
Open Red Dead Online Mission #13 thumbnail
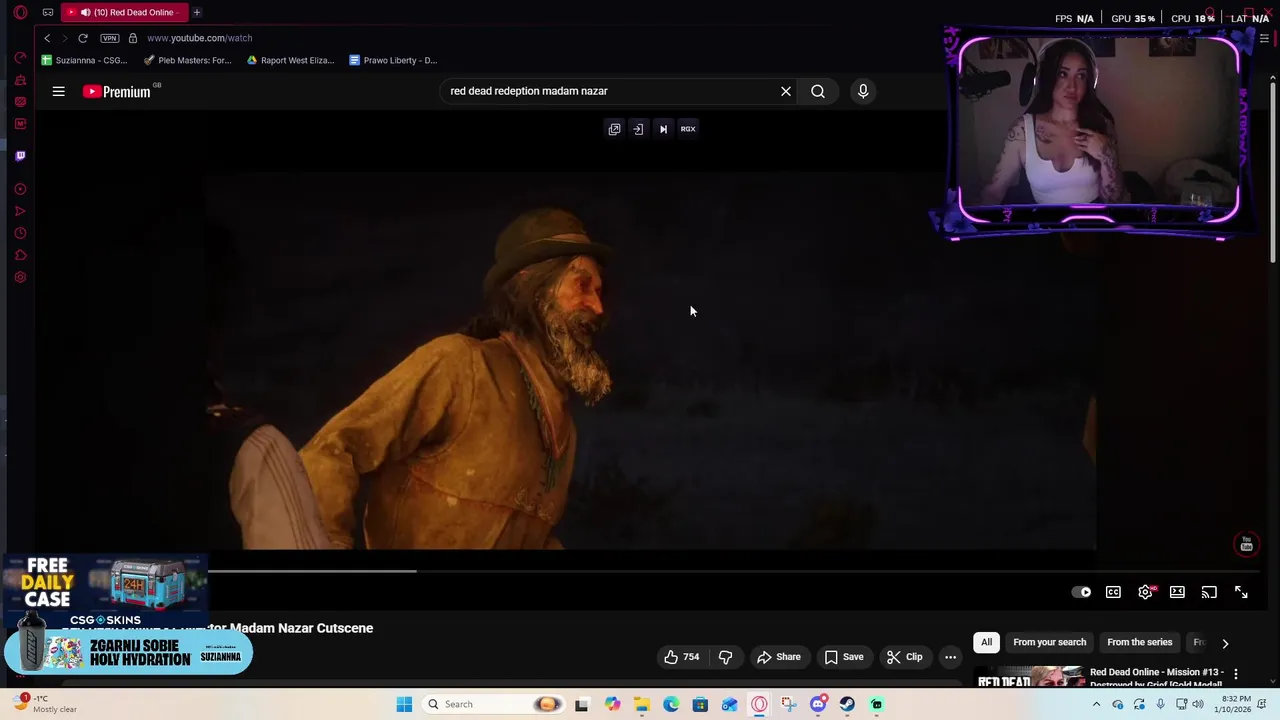coord(1029,677)
